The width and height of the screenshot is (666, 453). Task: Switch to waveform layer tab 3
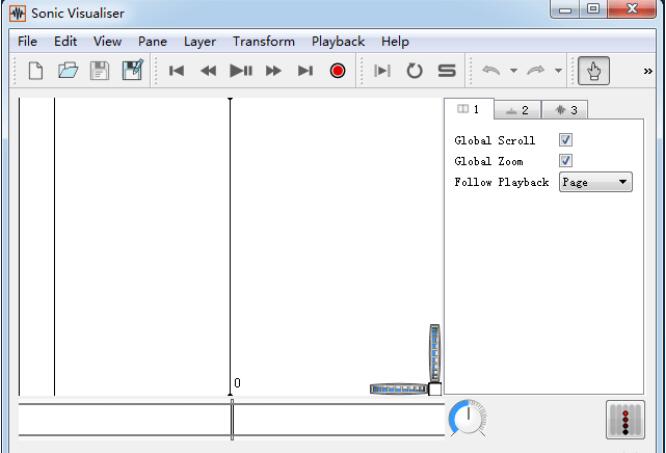click(565, 110)
